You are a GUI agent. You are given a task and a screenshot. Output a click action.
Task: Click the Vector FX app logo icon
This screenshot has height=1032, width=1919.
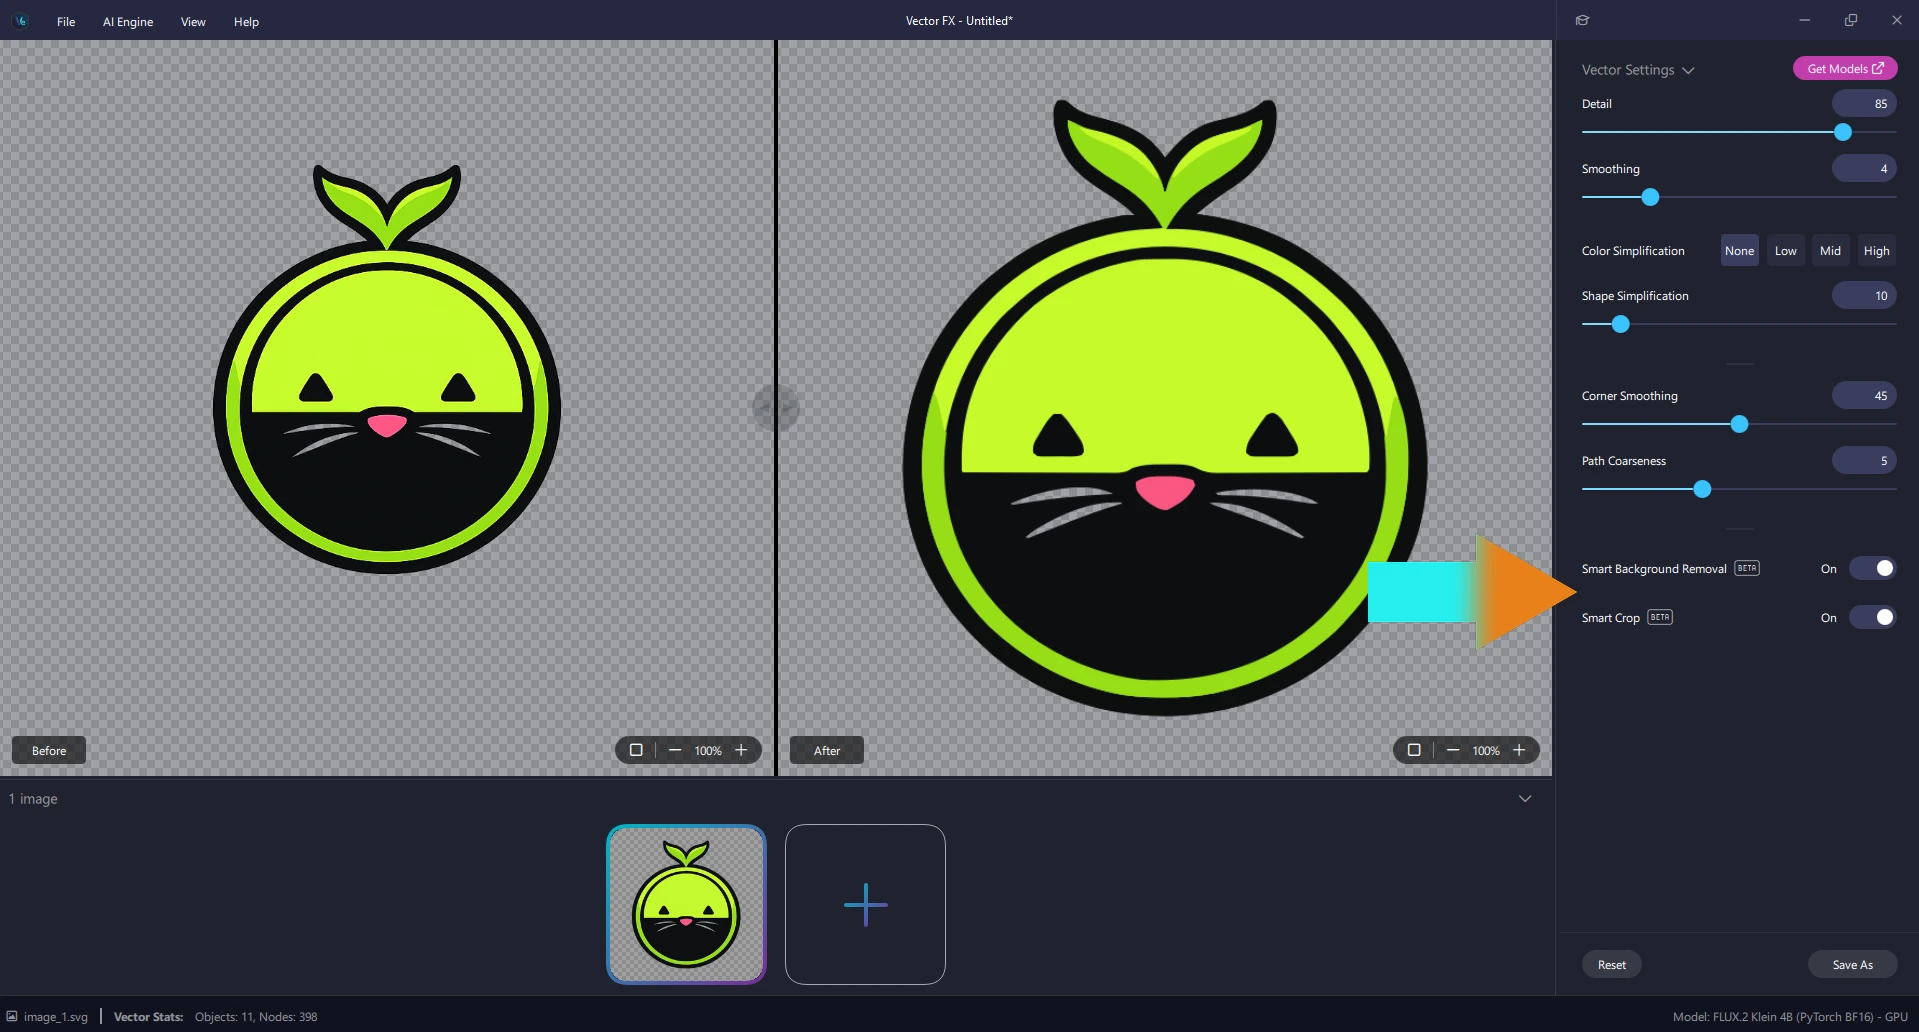[x=21, y=20]
